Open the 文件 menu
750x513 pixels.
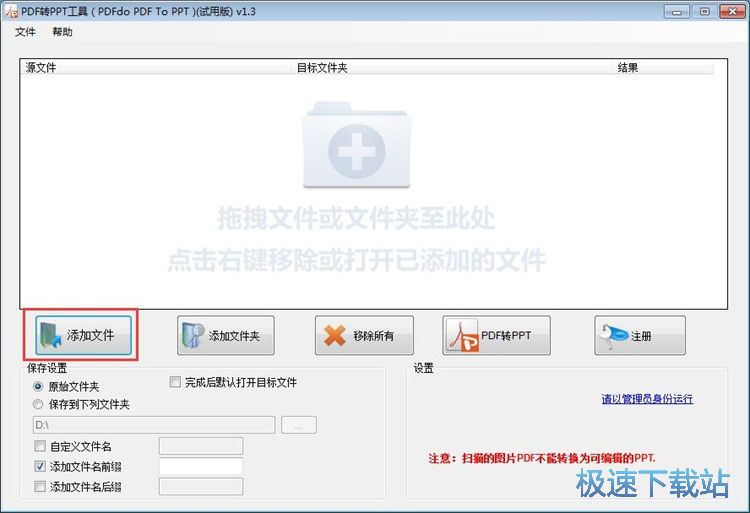click(25, 32)
